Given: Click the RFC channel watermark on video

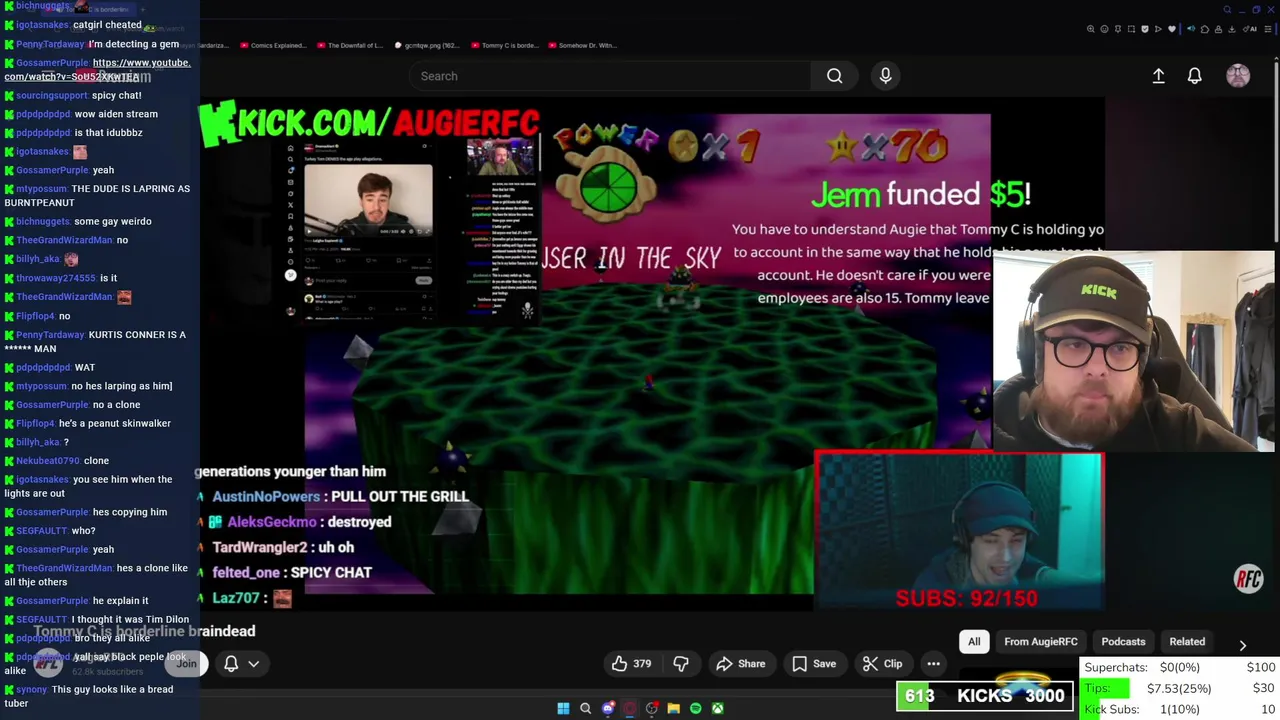Looking at the screenshot, I should coord(1248,579).
